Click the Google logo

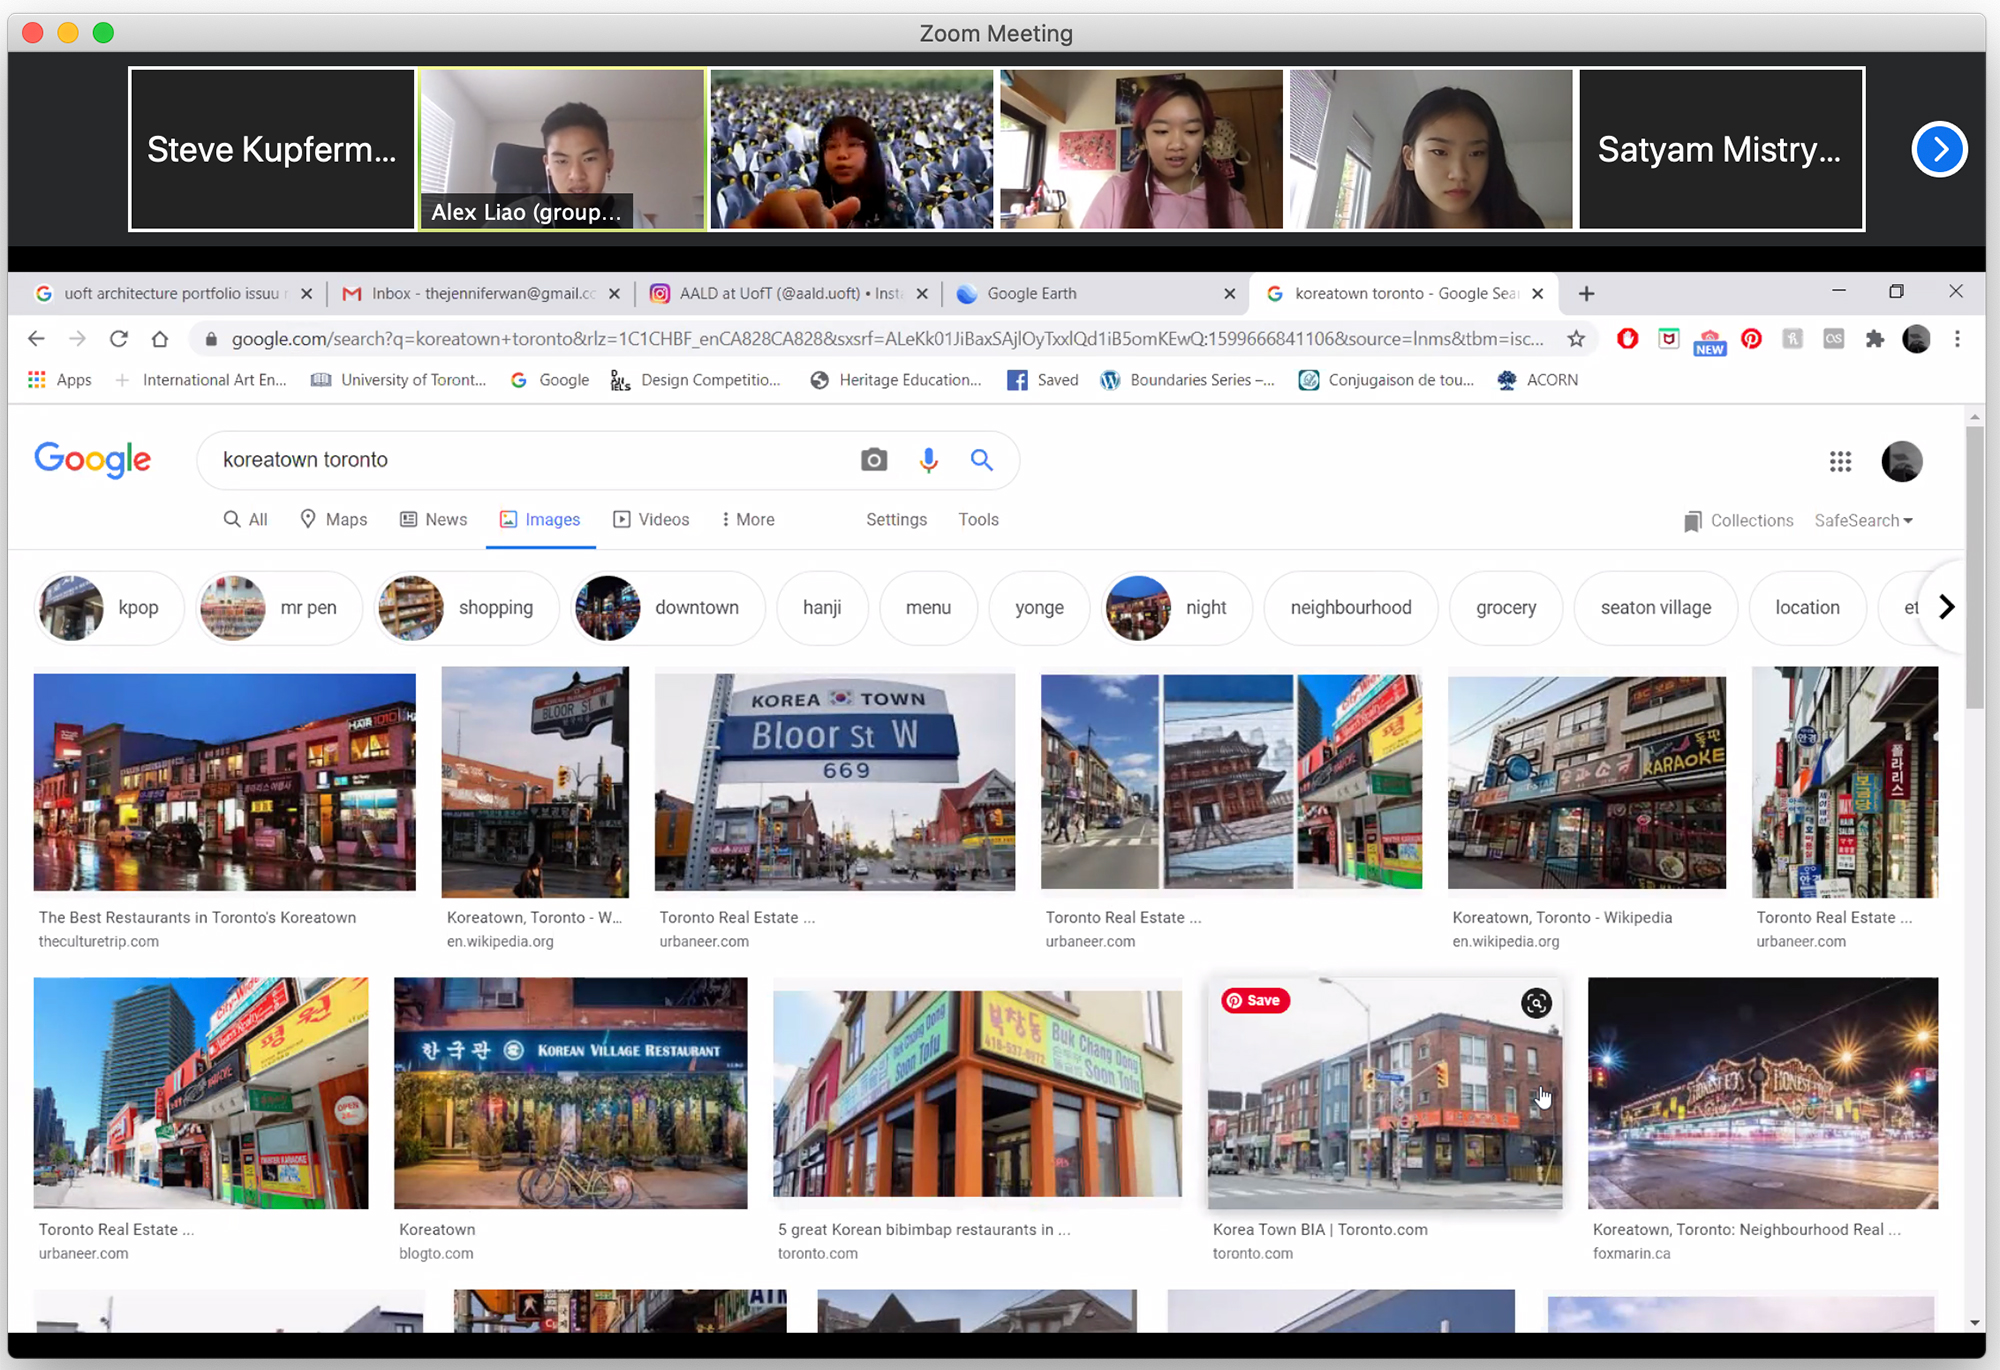pos(93,459)
